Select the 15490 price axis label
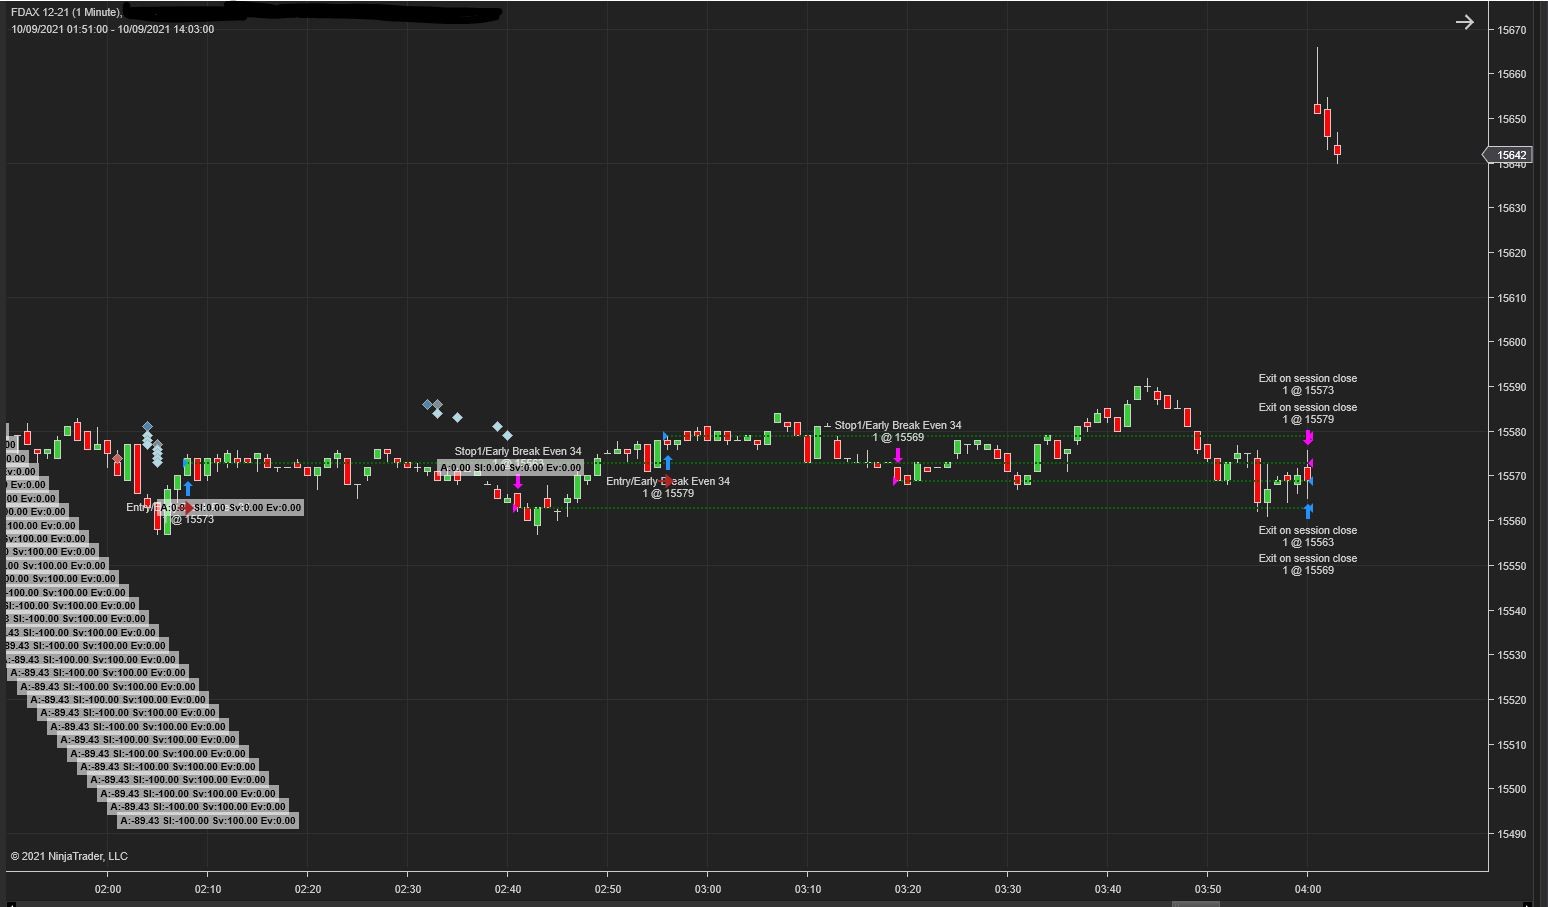 click(1512, 834)
